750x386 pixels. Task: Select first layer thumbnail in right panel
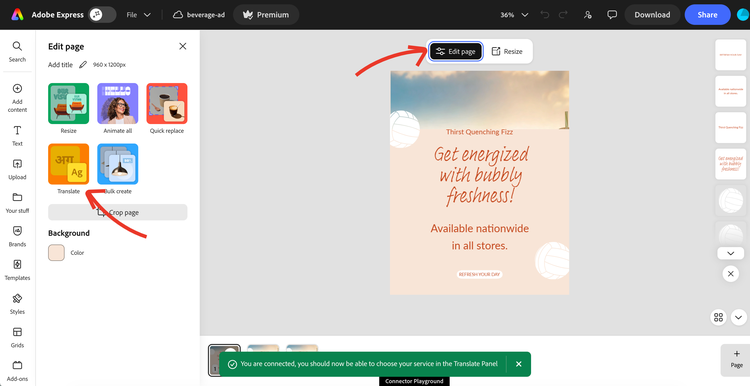(x=730, y=55)
